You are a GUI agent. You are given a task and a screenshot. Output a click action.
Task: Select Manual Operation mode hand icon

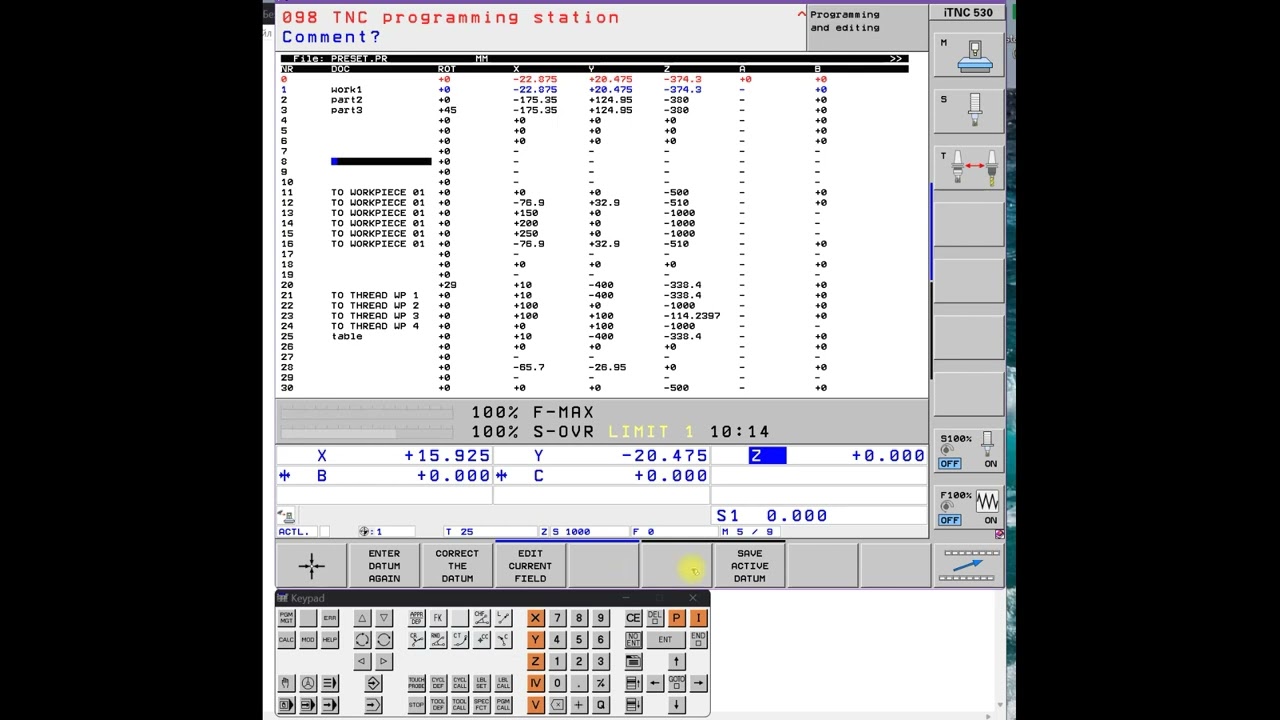point(286,683)
